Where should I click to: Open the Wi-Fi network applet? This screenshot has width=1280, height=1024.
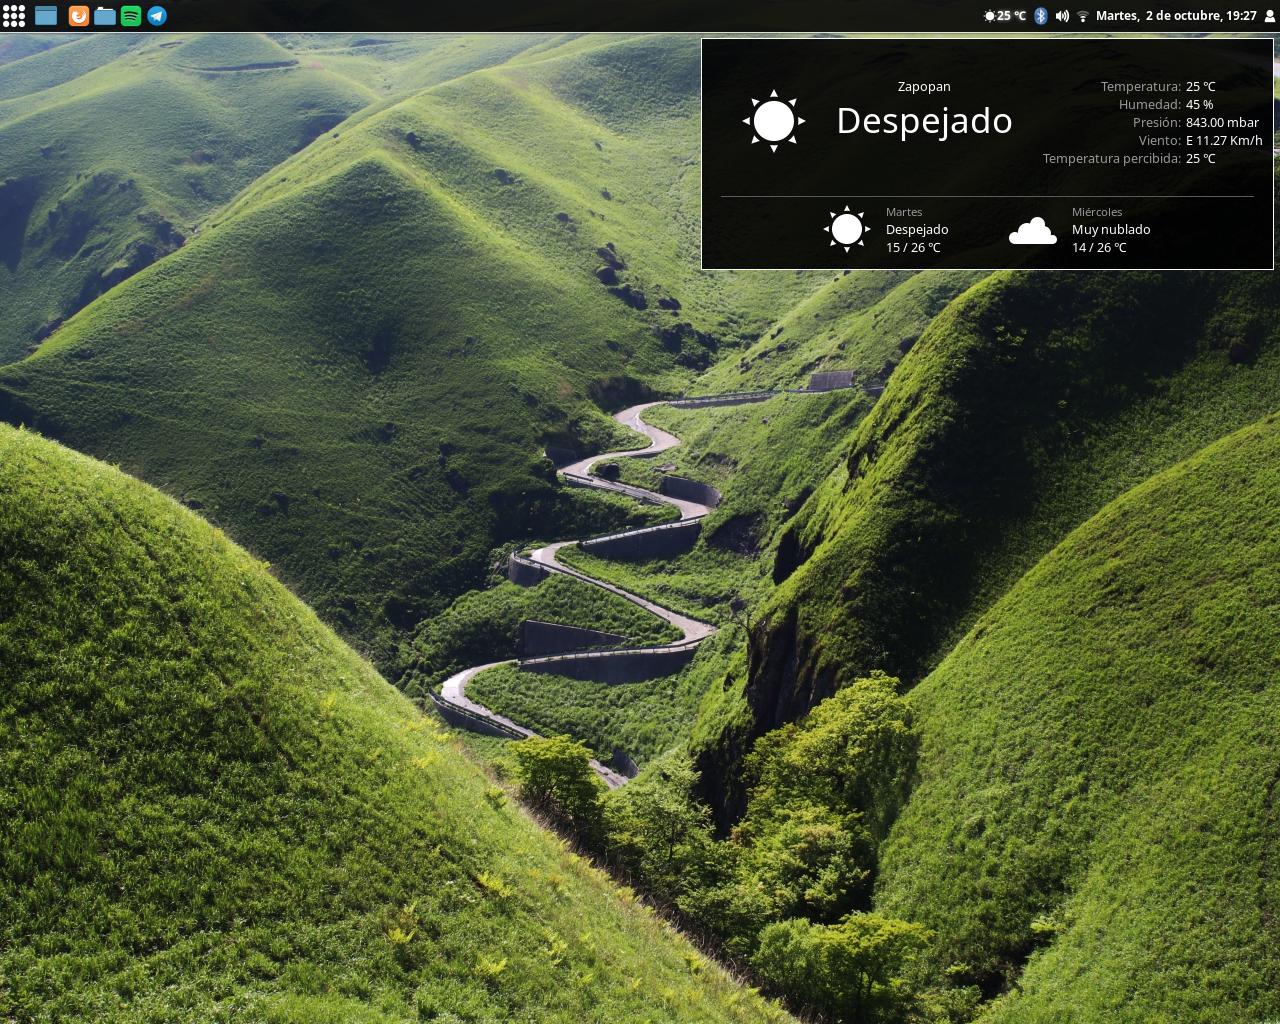(x=1083, y=15)
